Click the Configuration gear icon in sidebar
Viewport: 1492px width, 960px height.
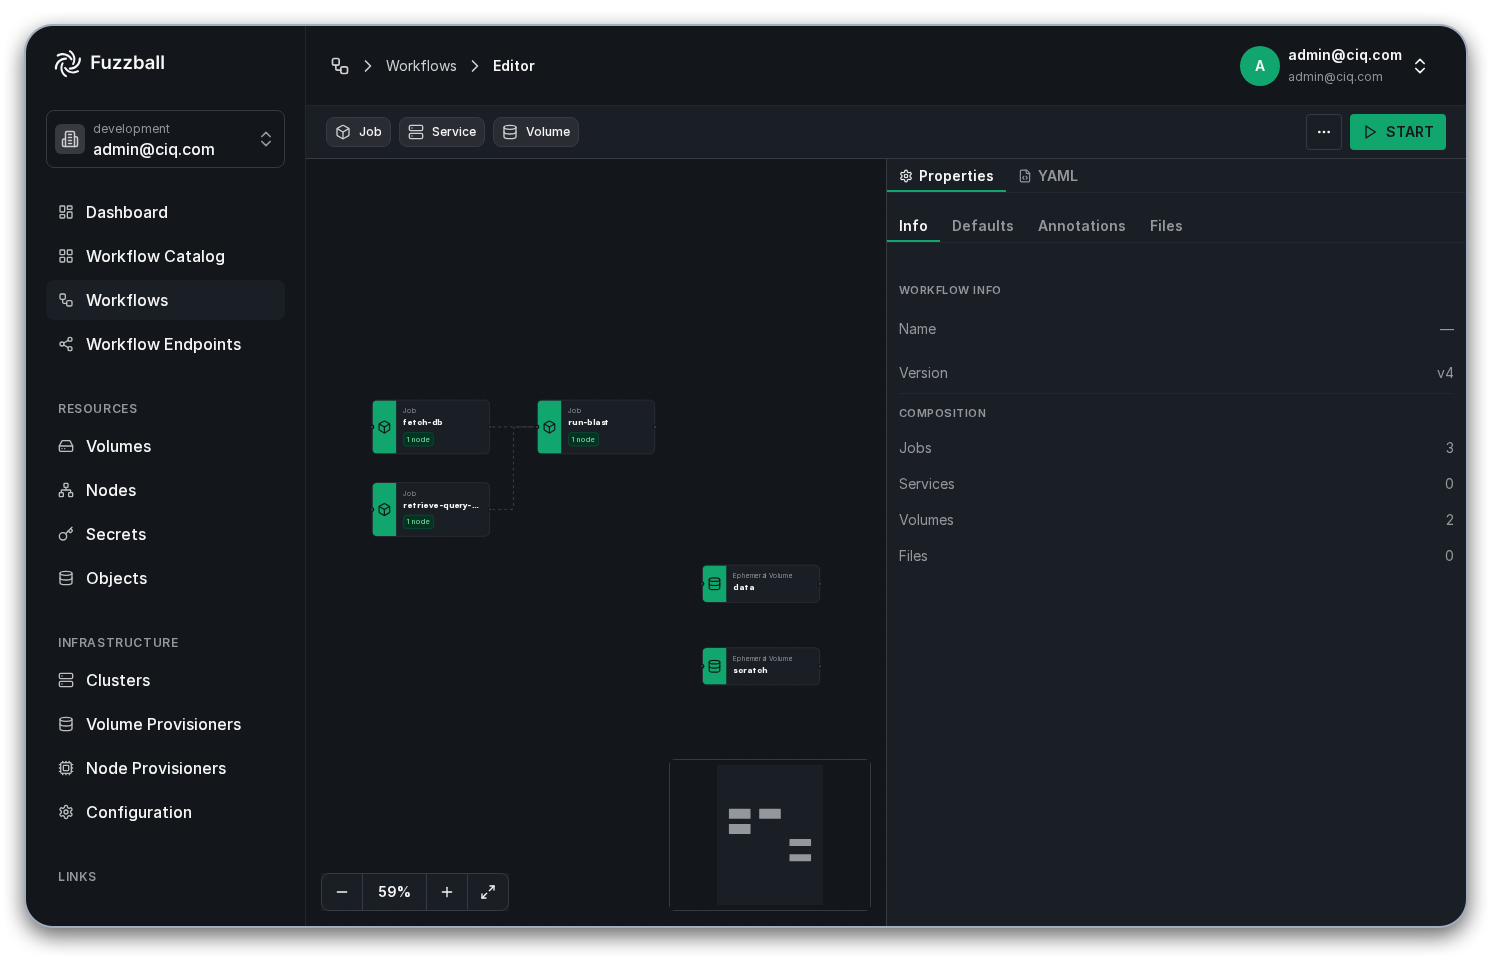tap(66, 812)
